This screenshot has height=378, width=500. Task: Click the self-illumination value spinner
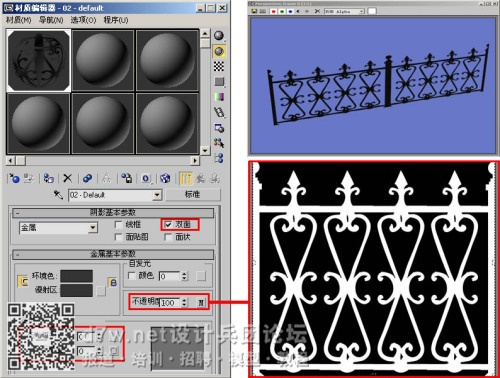(184, 276)
